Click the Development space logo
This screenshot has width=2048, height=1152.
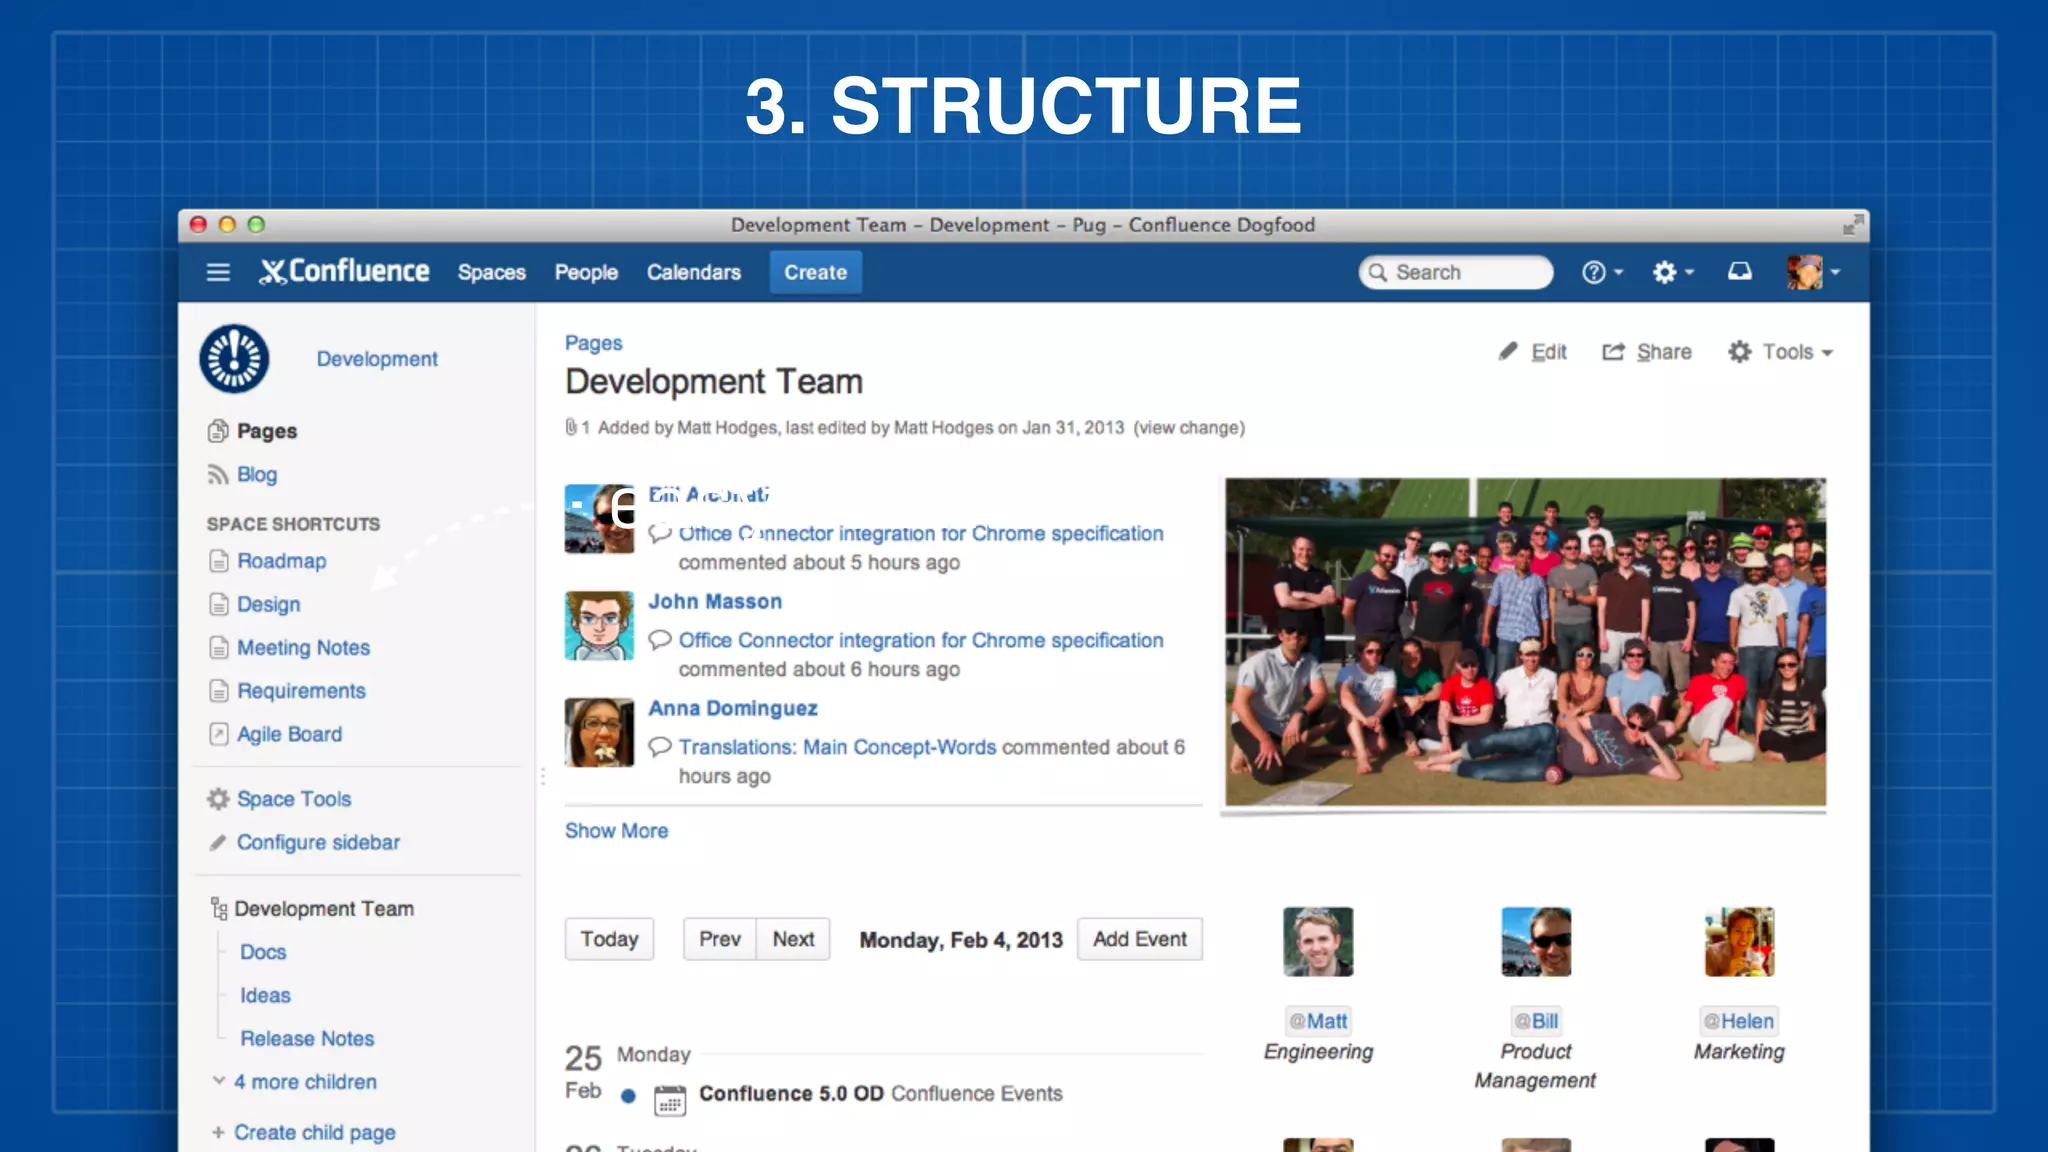click(x=234, y=358)
